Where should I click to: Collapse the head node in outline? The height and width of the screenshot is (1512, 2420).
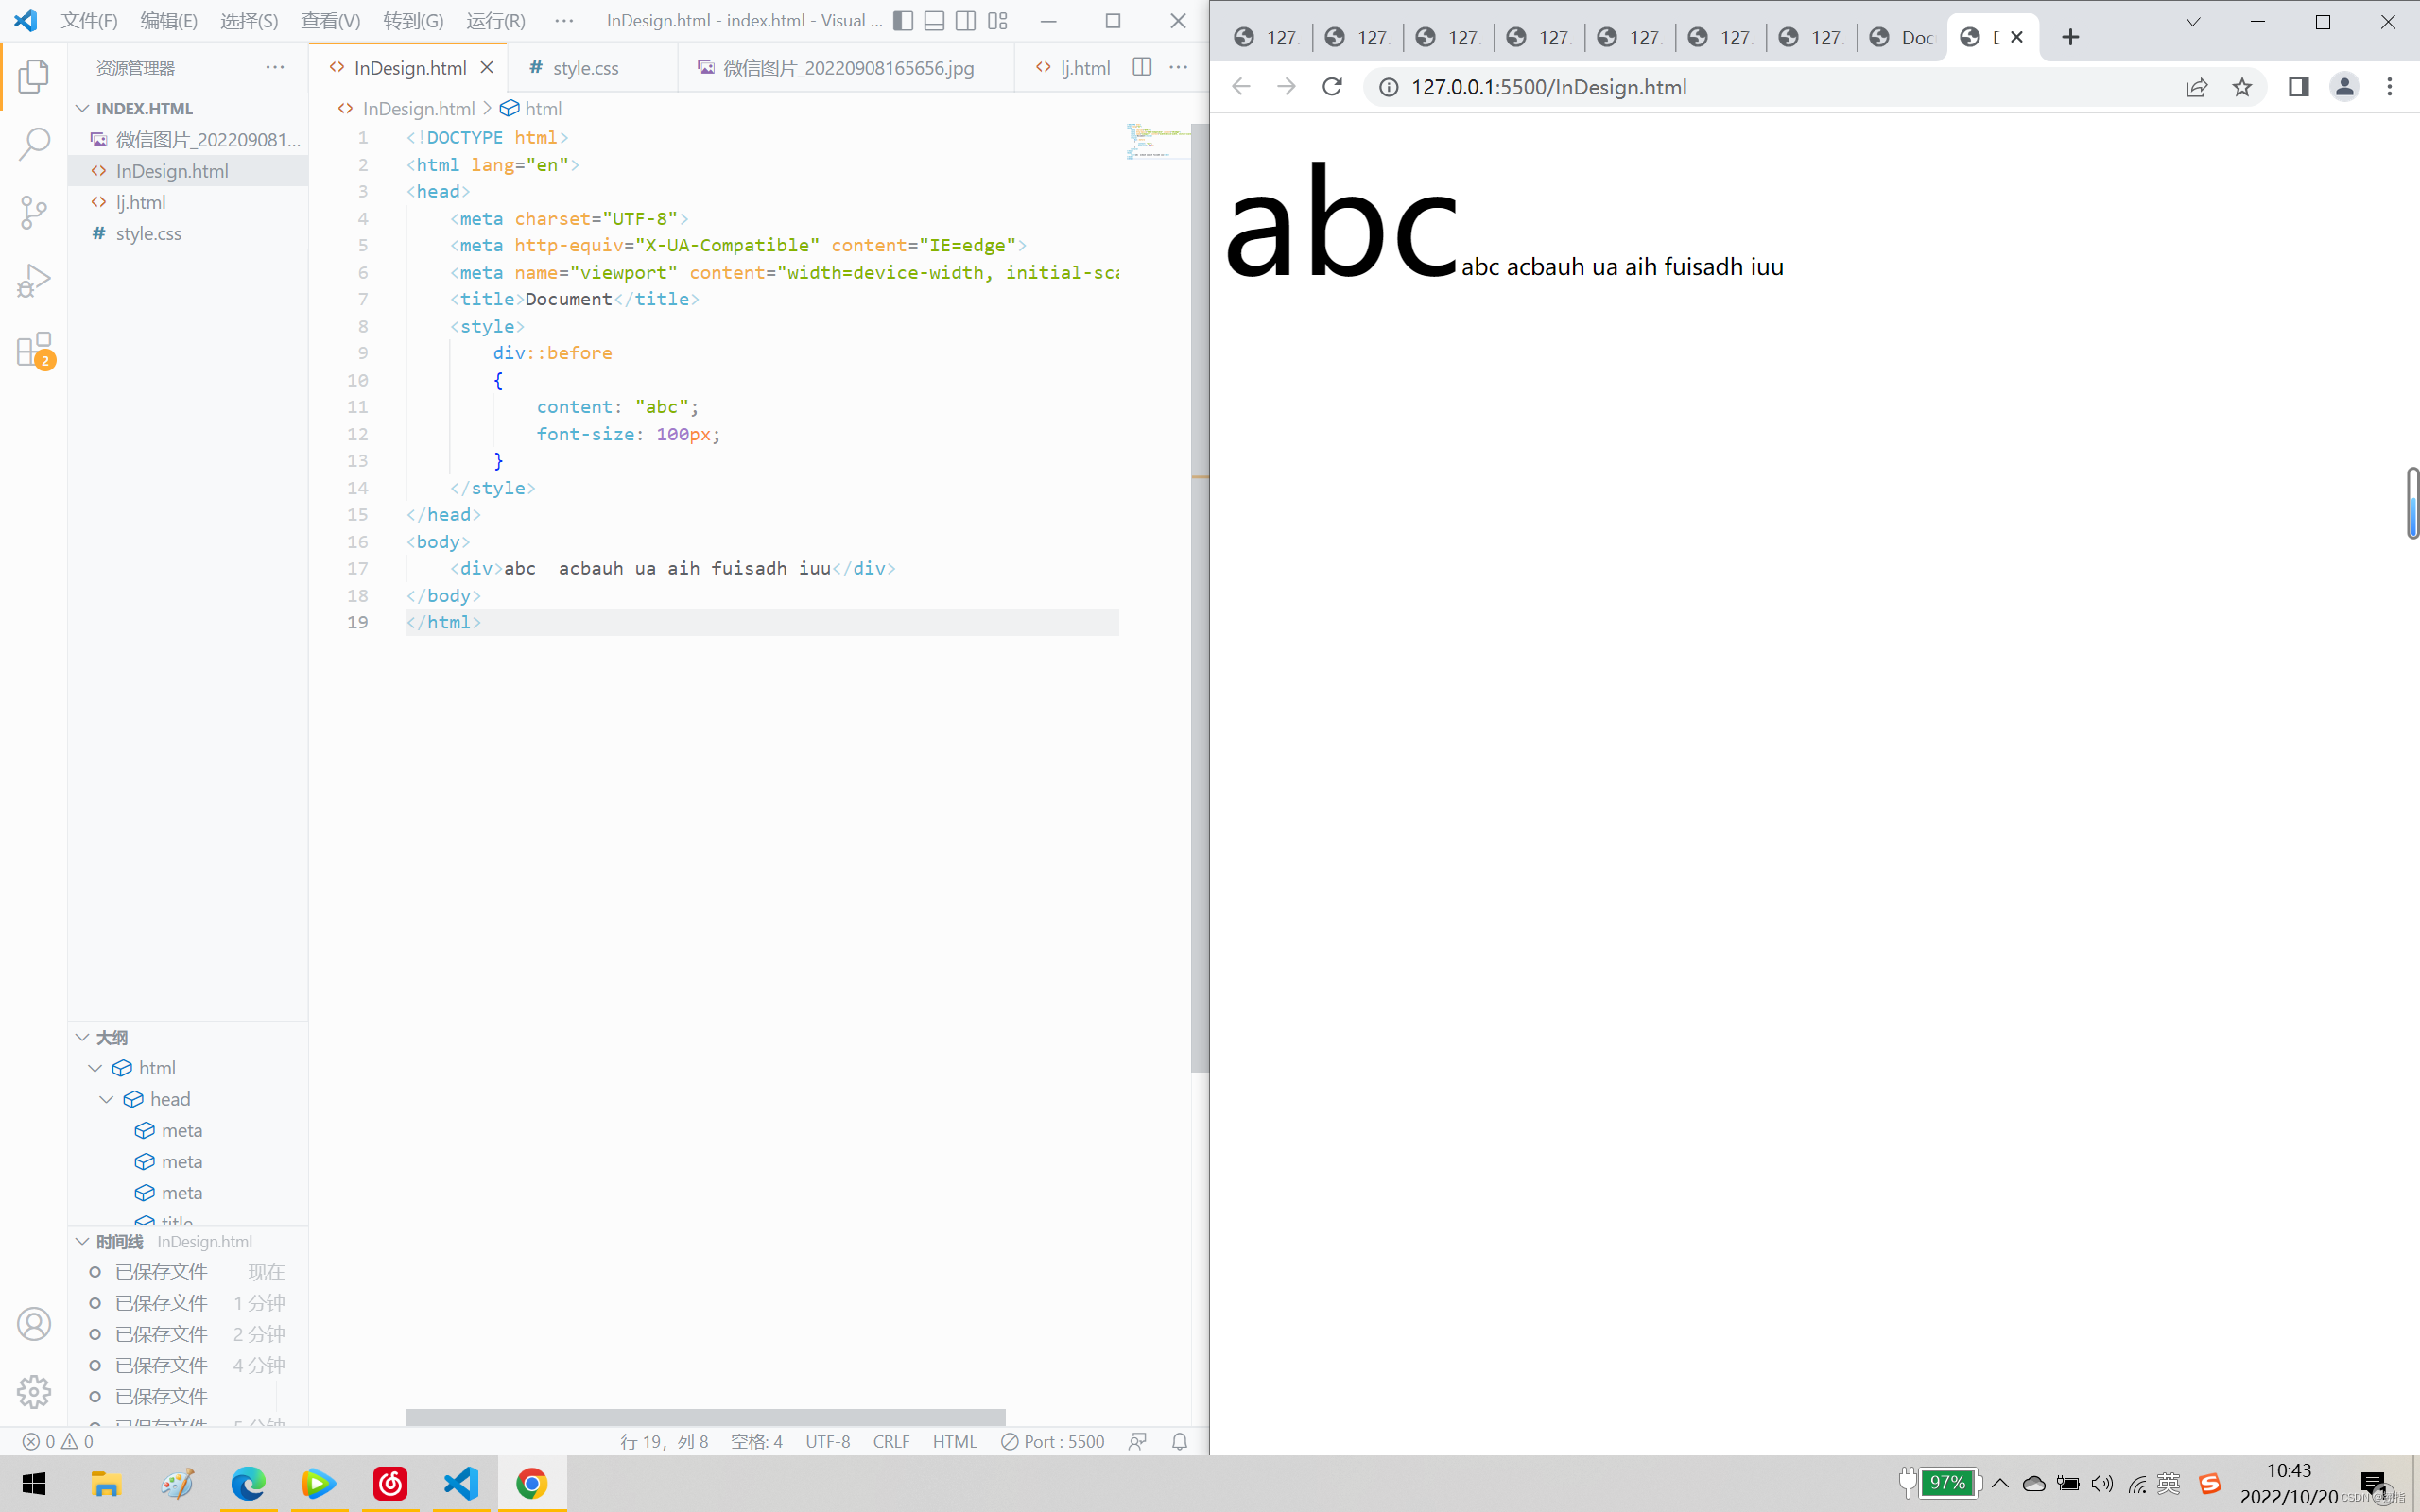tap(107, 1099)
